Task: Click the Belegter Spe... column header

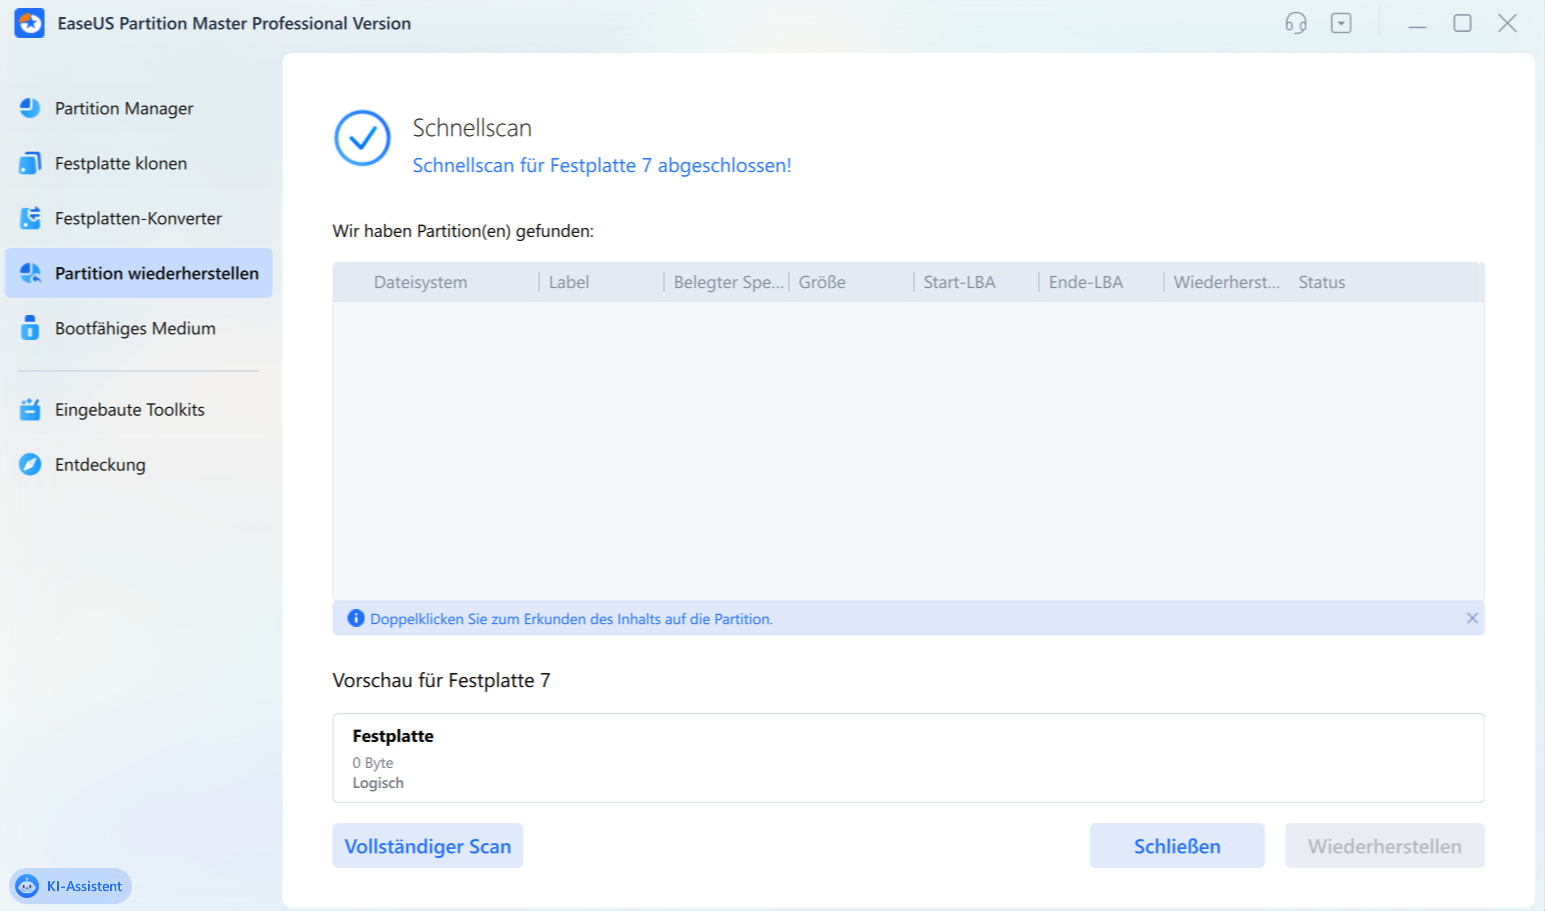Action: click(x=729, y=282)
